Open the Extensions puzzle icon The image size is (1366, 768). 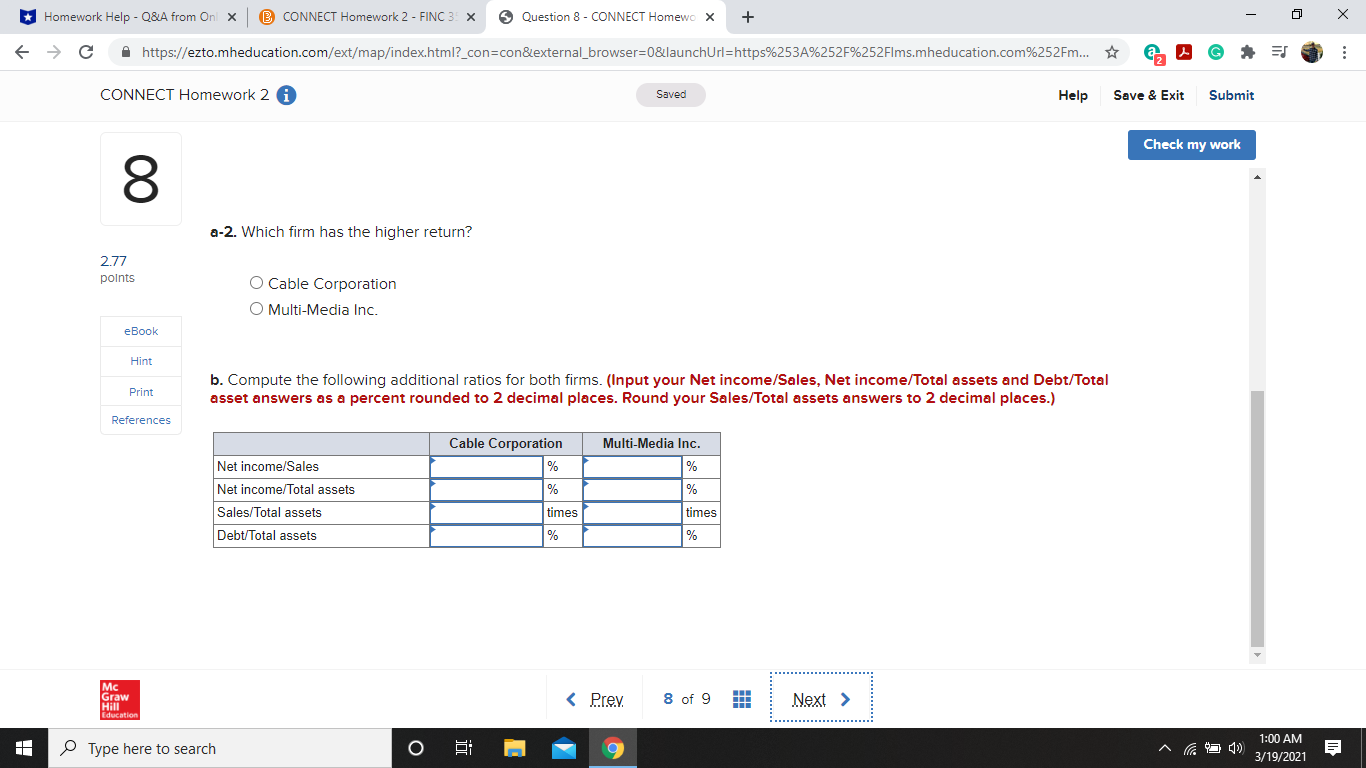click(x=1246, y=52)
